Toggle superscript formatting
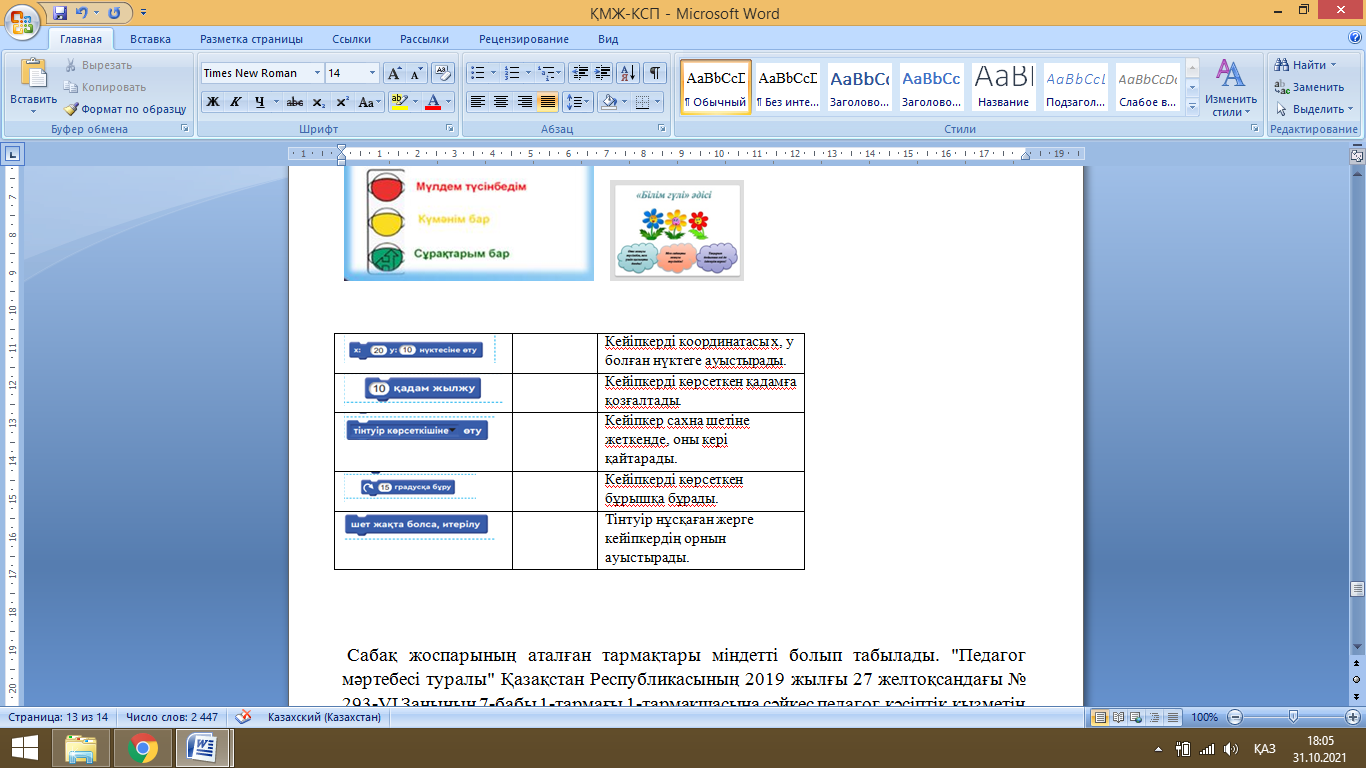 tap(342, 102)
